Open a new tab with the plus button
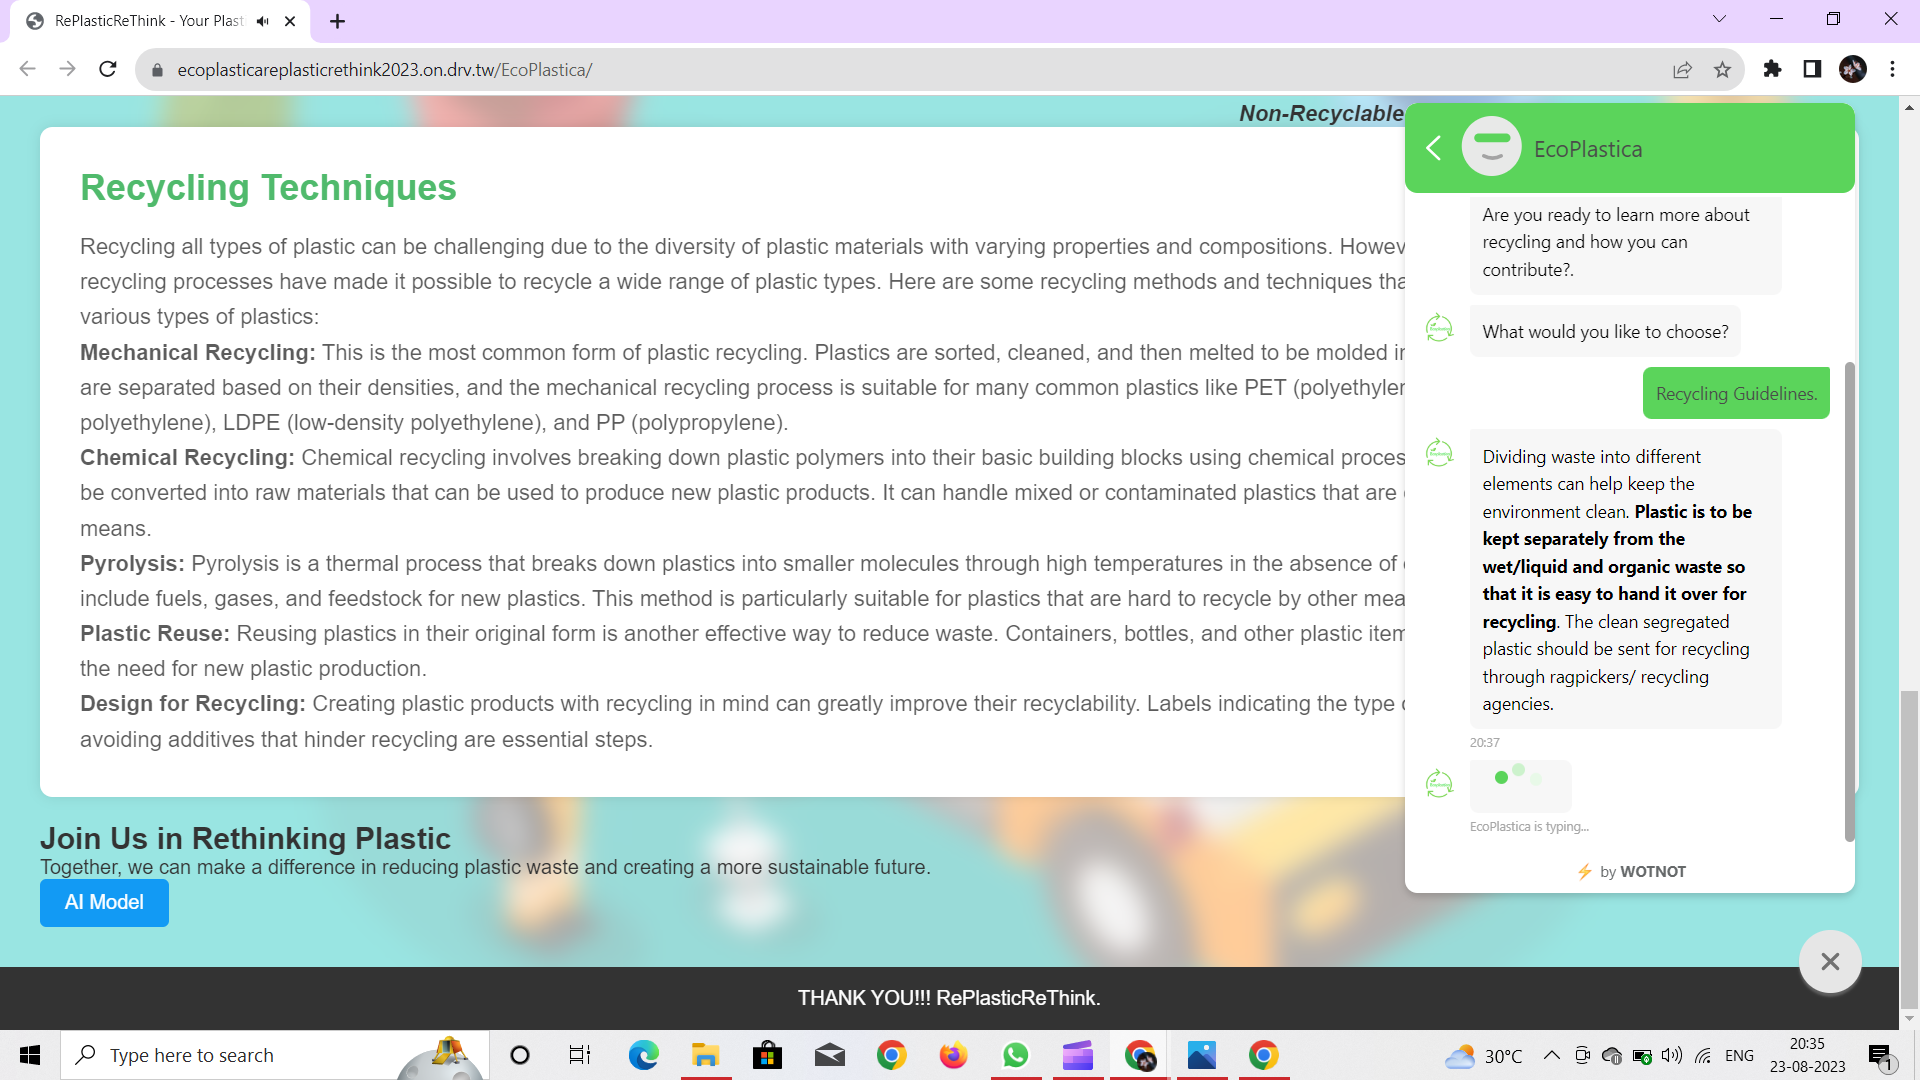This screenshot has width=1920, height=1080. click(x=337, y=21)
